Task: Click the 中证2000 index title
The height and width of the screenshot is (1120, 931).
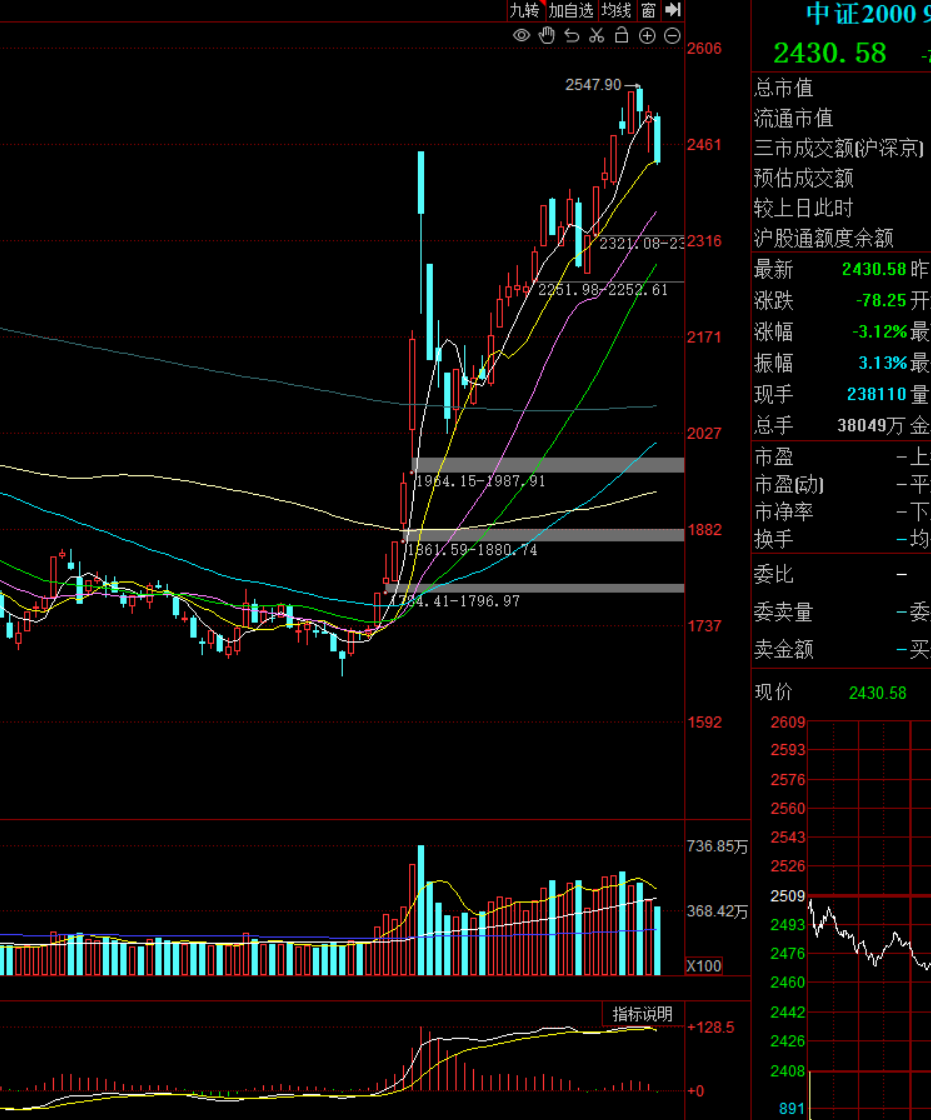Action: [x=861, y=14]
